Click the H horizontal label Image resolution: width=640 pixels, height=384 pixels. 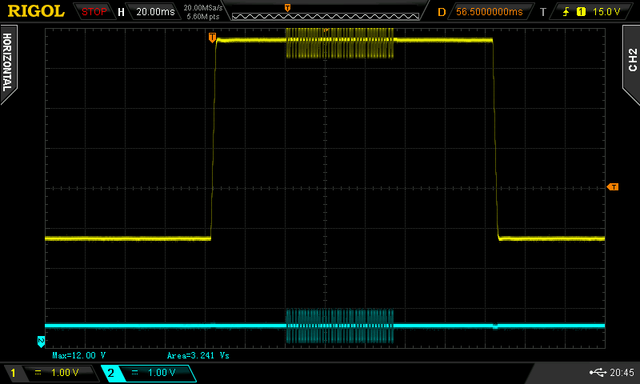point(121,12)
